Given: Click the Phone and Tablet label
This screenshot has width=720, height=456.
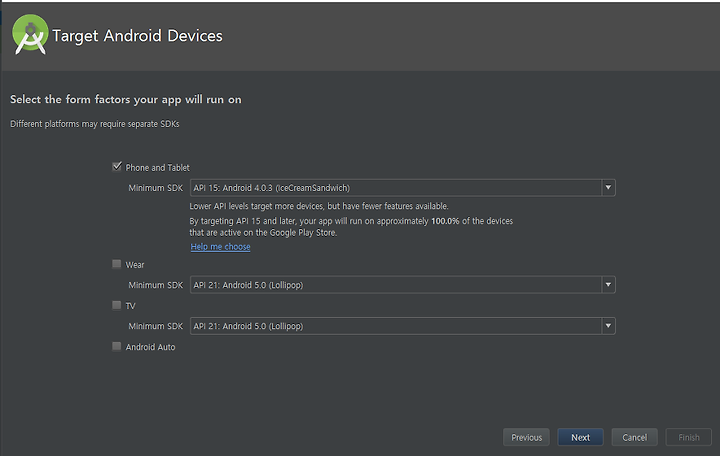Looking at the screenshot, I should [x=158, y=168].
